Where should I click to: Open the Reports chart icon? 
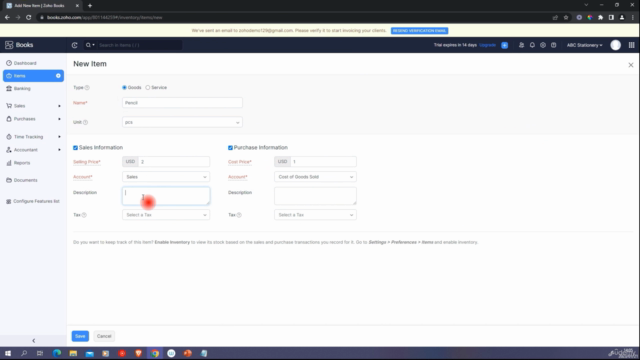[9, 163]
